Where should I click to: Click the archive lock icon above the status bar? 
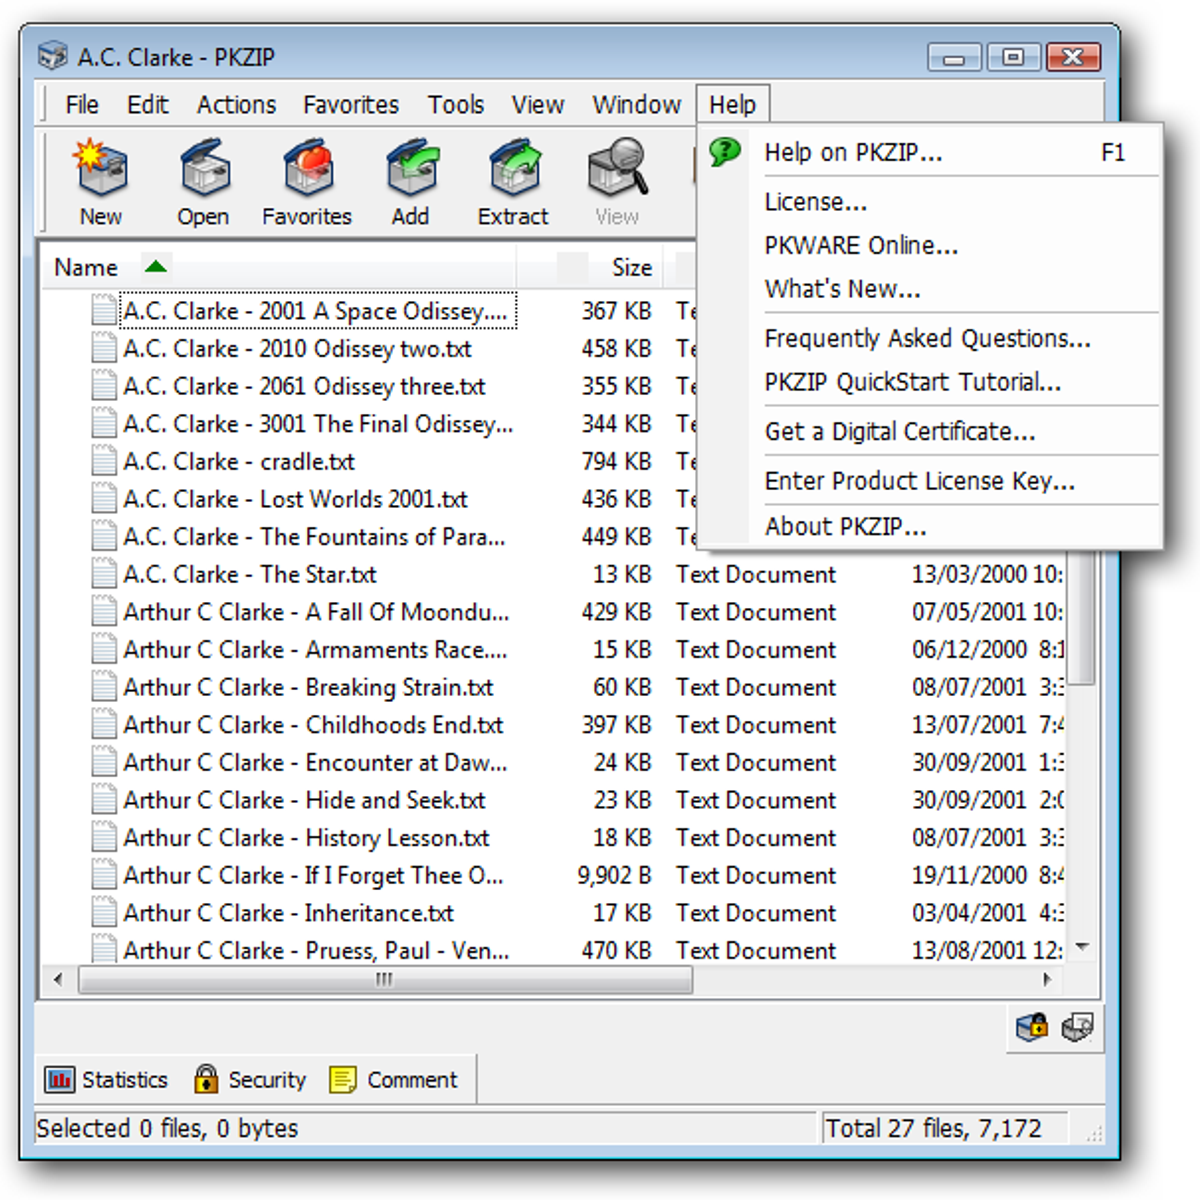tap(1032, 1027)
